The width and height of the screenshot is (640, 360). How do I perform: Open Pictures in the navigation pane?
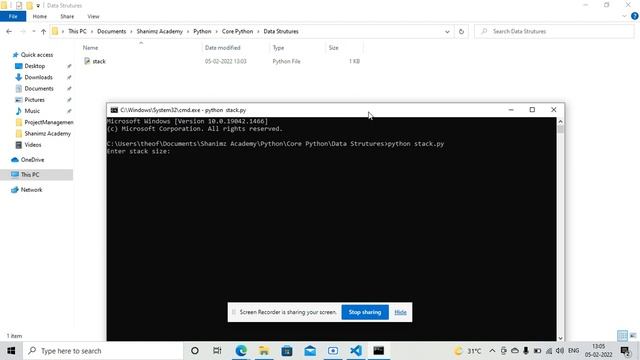point(34,100)
